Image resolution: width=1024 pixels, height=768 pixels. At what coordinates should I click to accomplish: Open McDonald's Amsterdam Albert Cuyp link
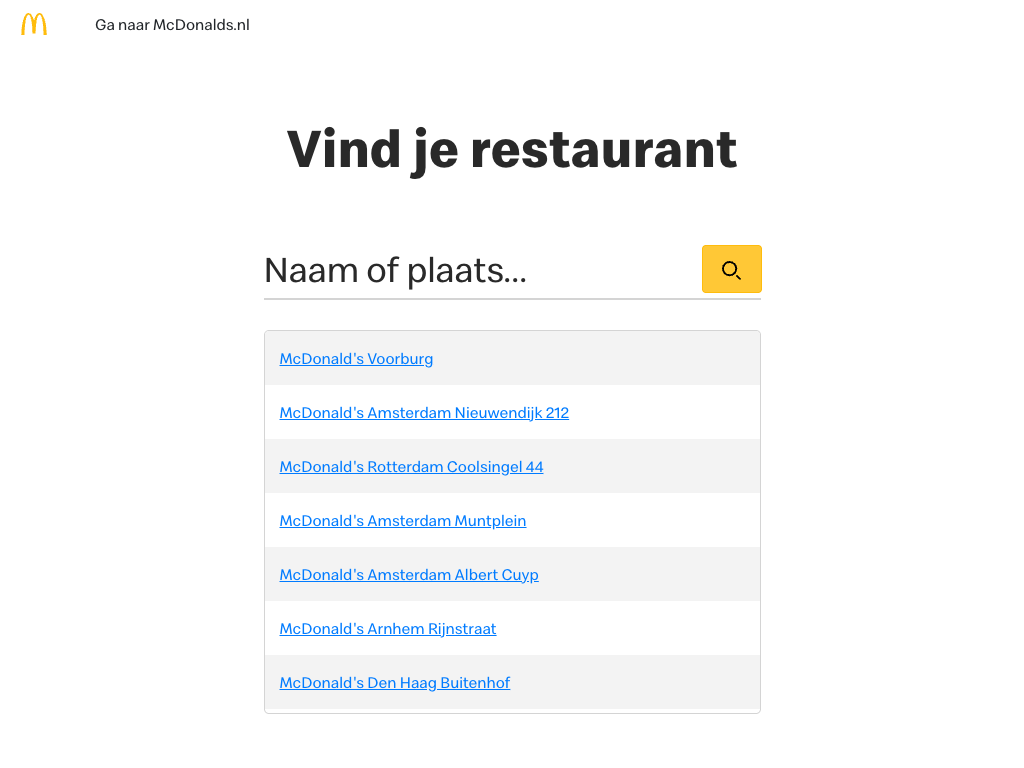click(x=409, y=575)
